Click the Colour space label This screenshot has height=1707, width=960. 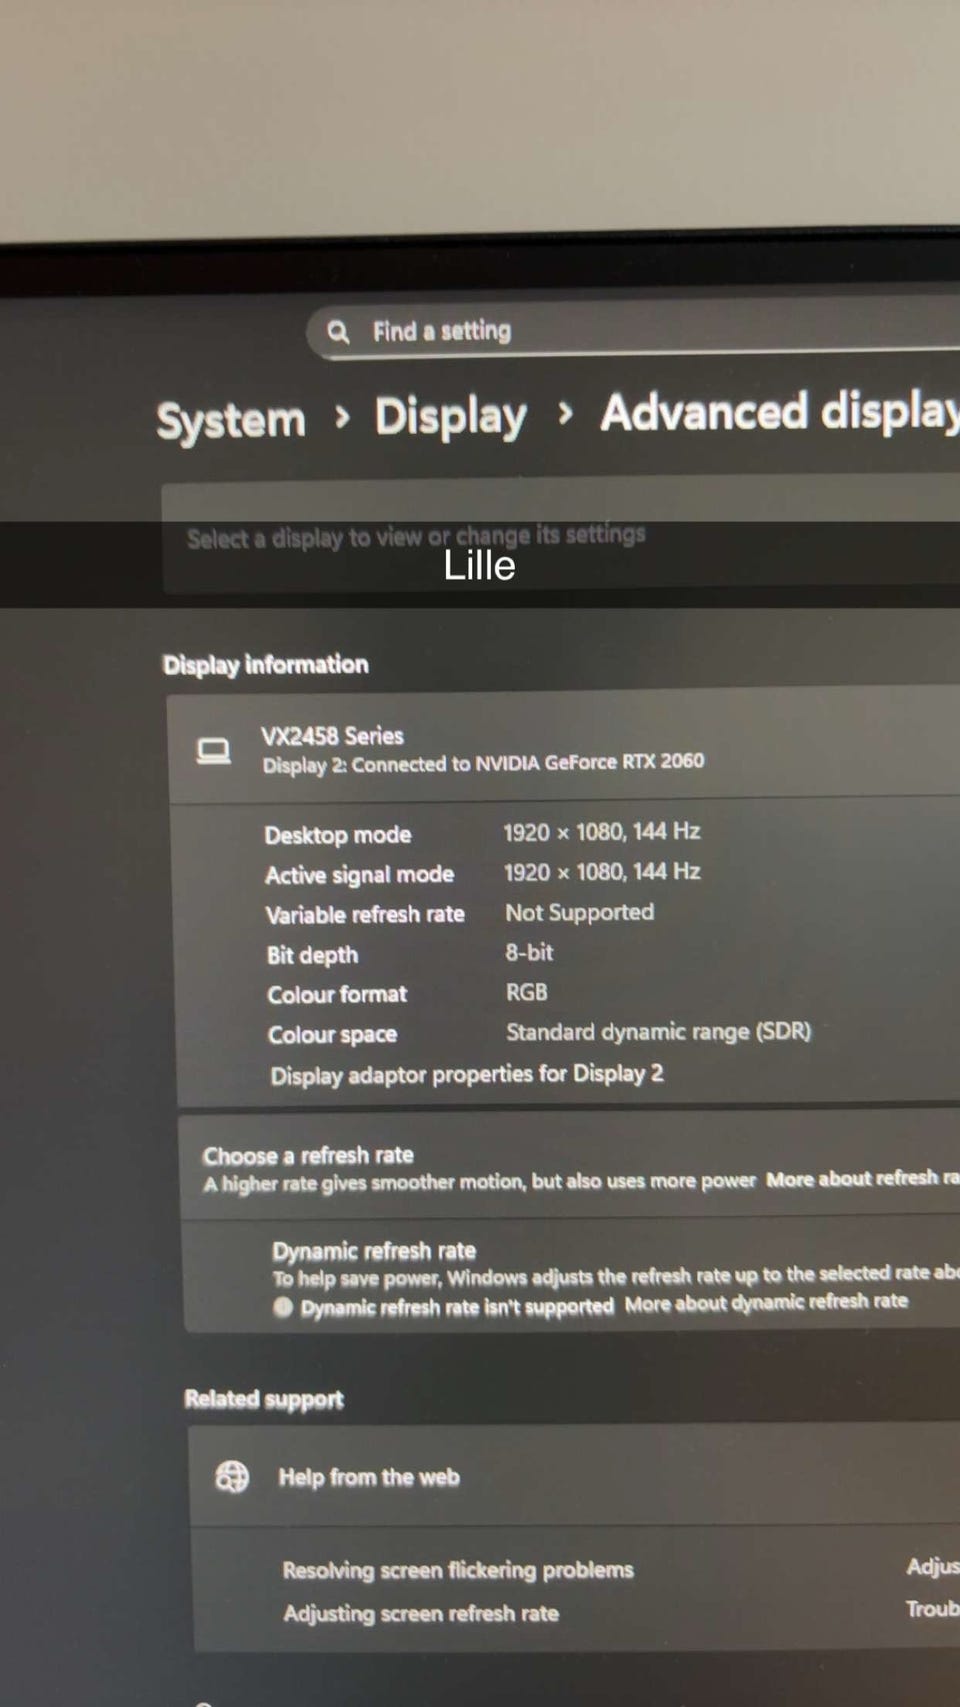pyautogui.click(x=332, y=1035)
